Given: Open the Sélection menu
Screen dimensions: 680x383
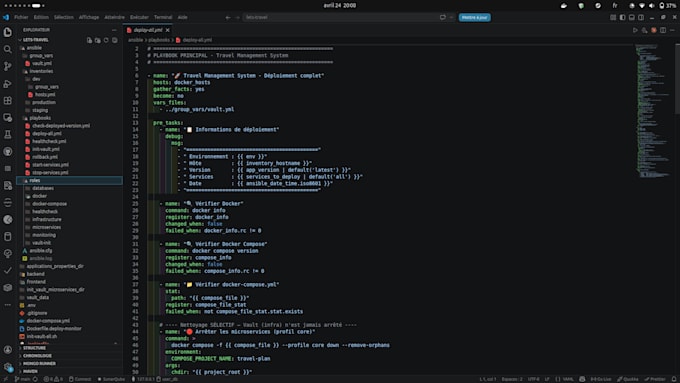Looking at the screenshot, I should (x=64, y=17).
